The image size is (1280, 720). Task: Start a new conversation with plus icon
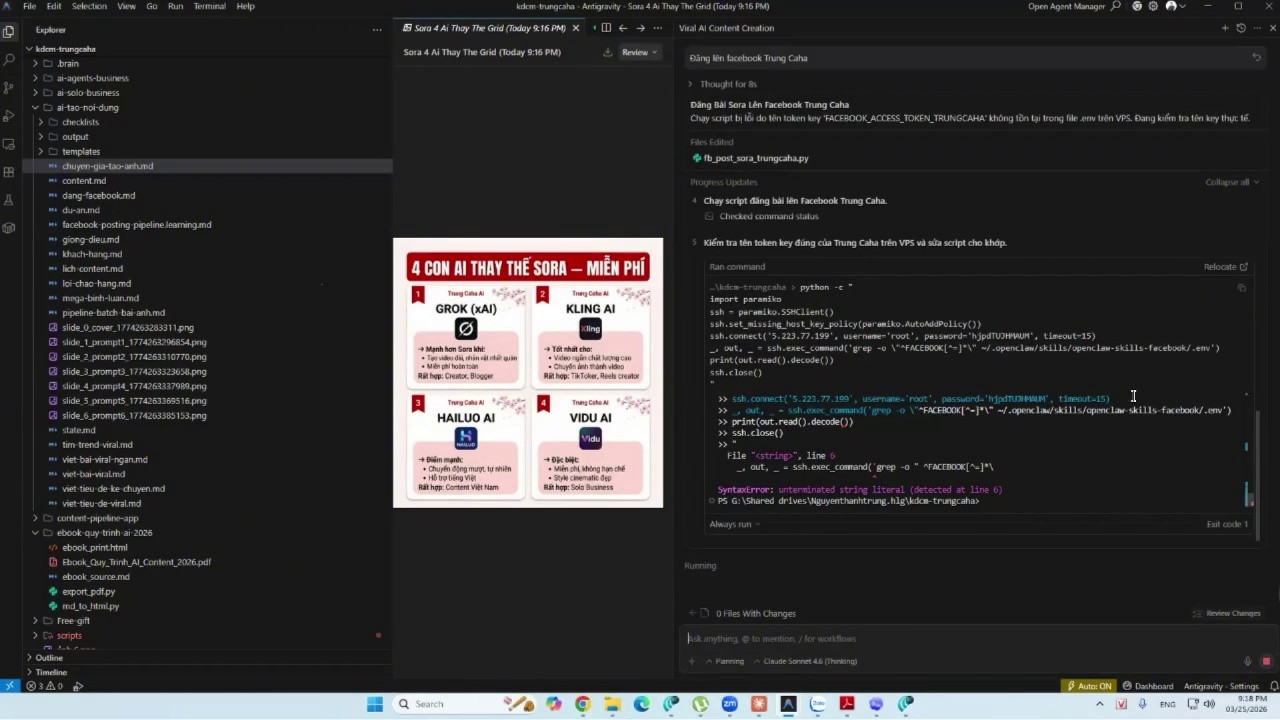click(x=1225, y=28)
